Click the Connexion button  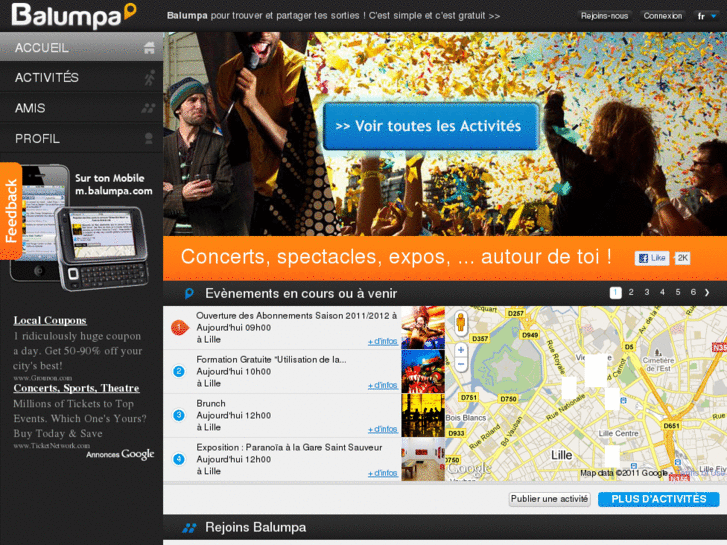663,16
